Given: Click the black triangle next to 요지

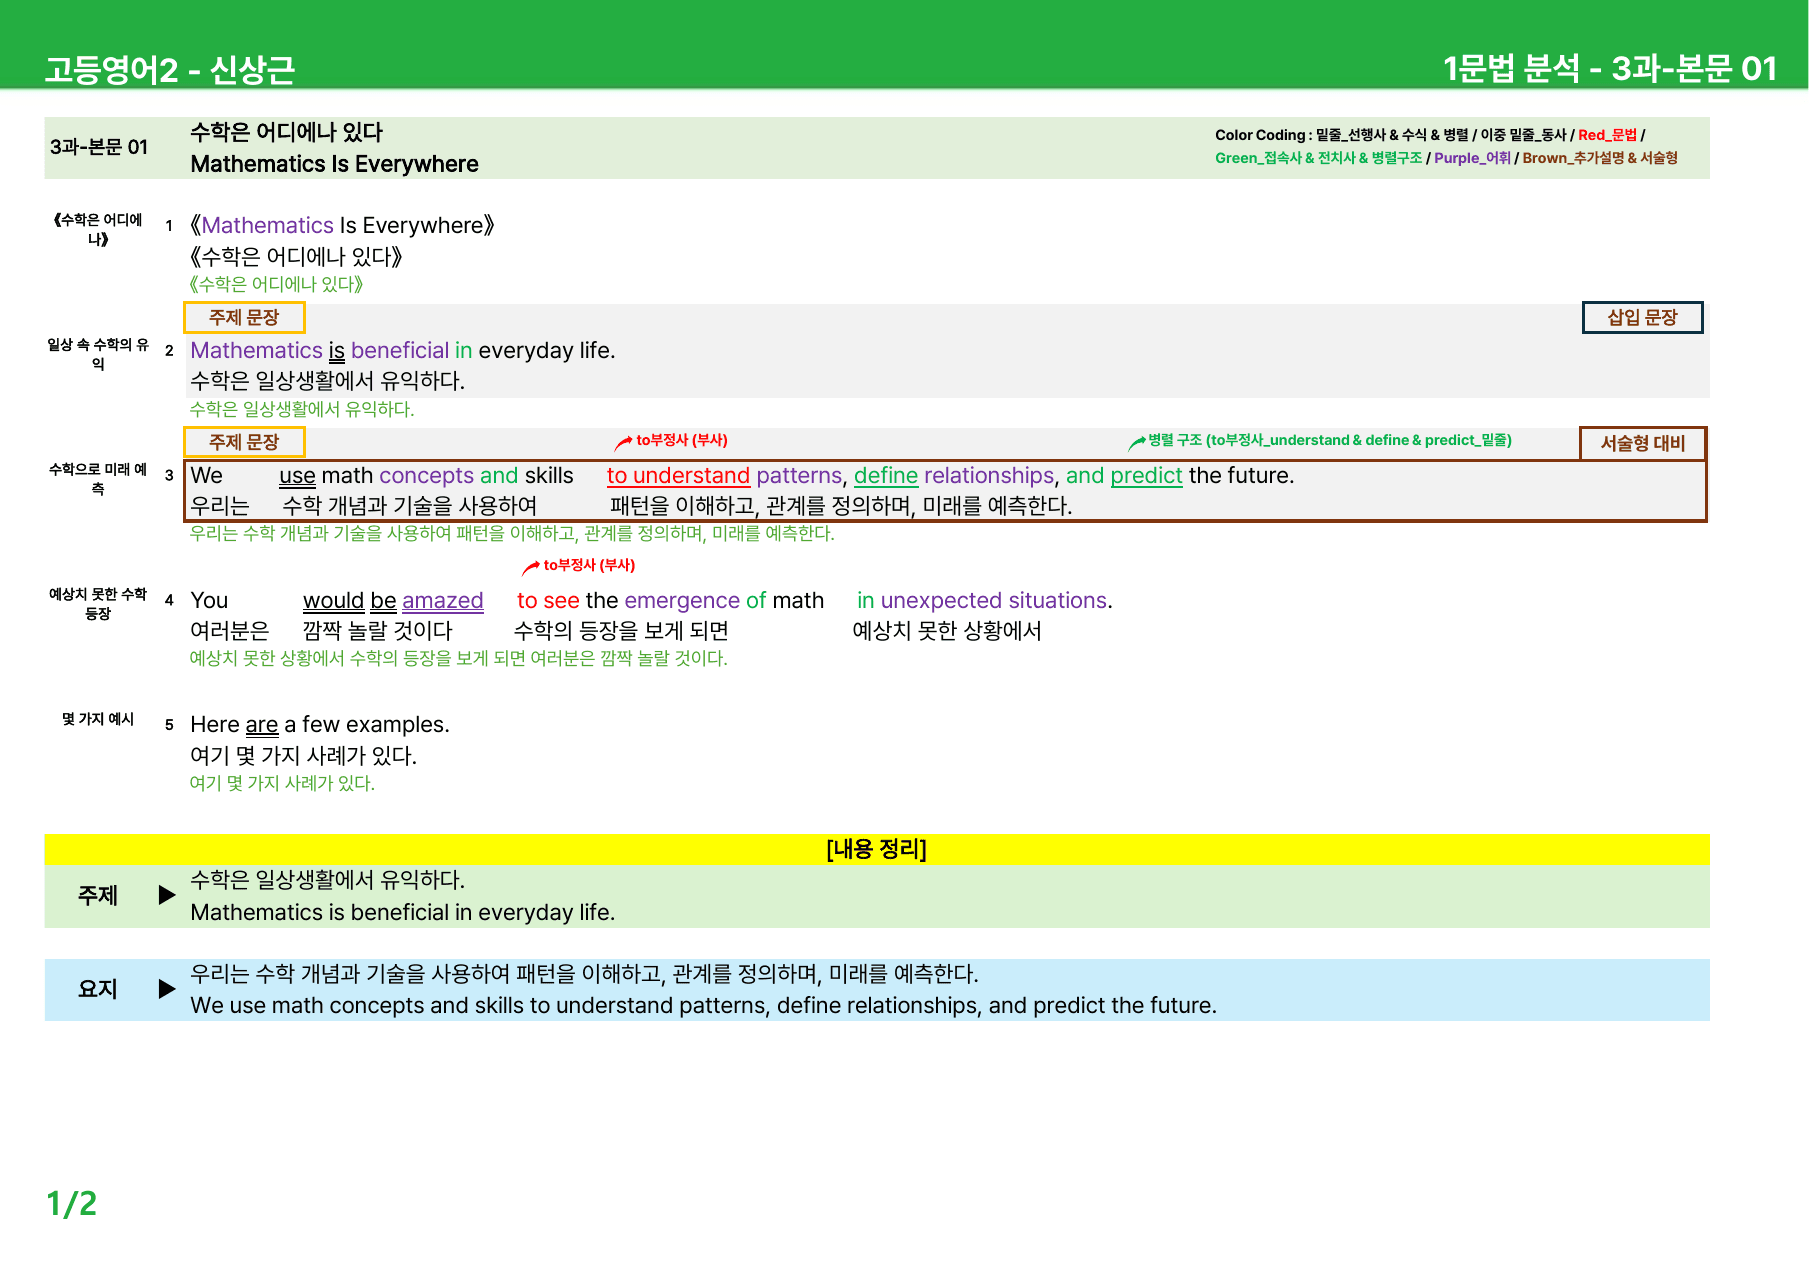Looking at the screenshot, I should pyautogui.click(x=167, y=989).
